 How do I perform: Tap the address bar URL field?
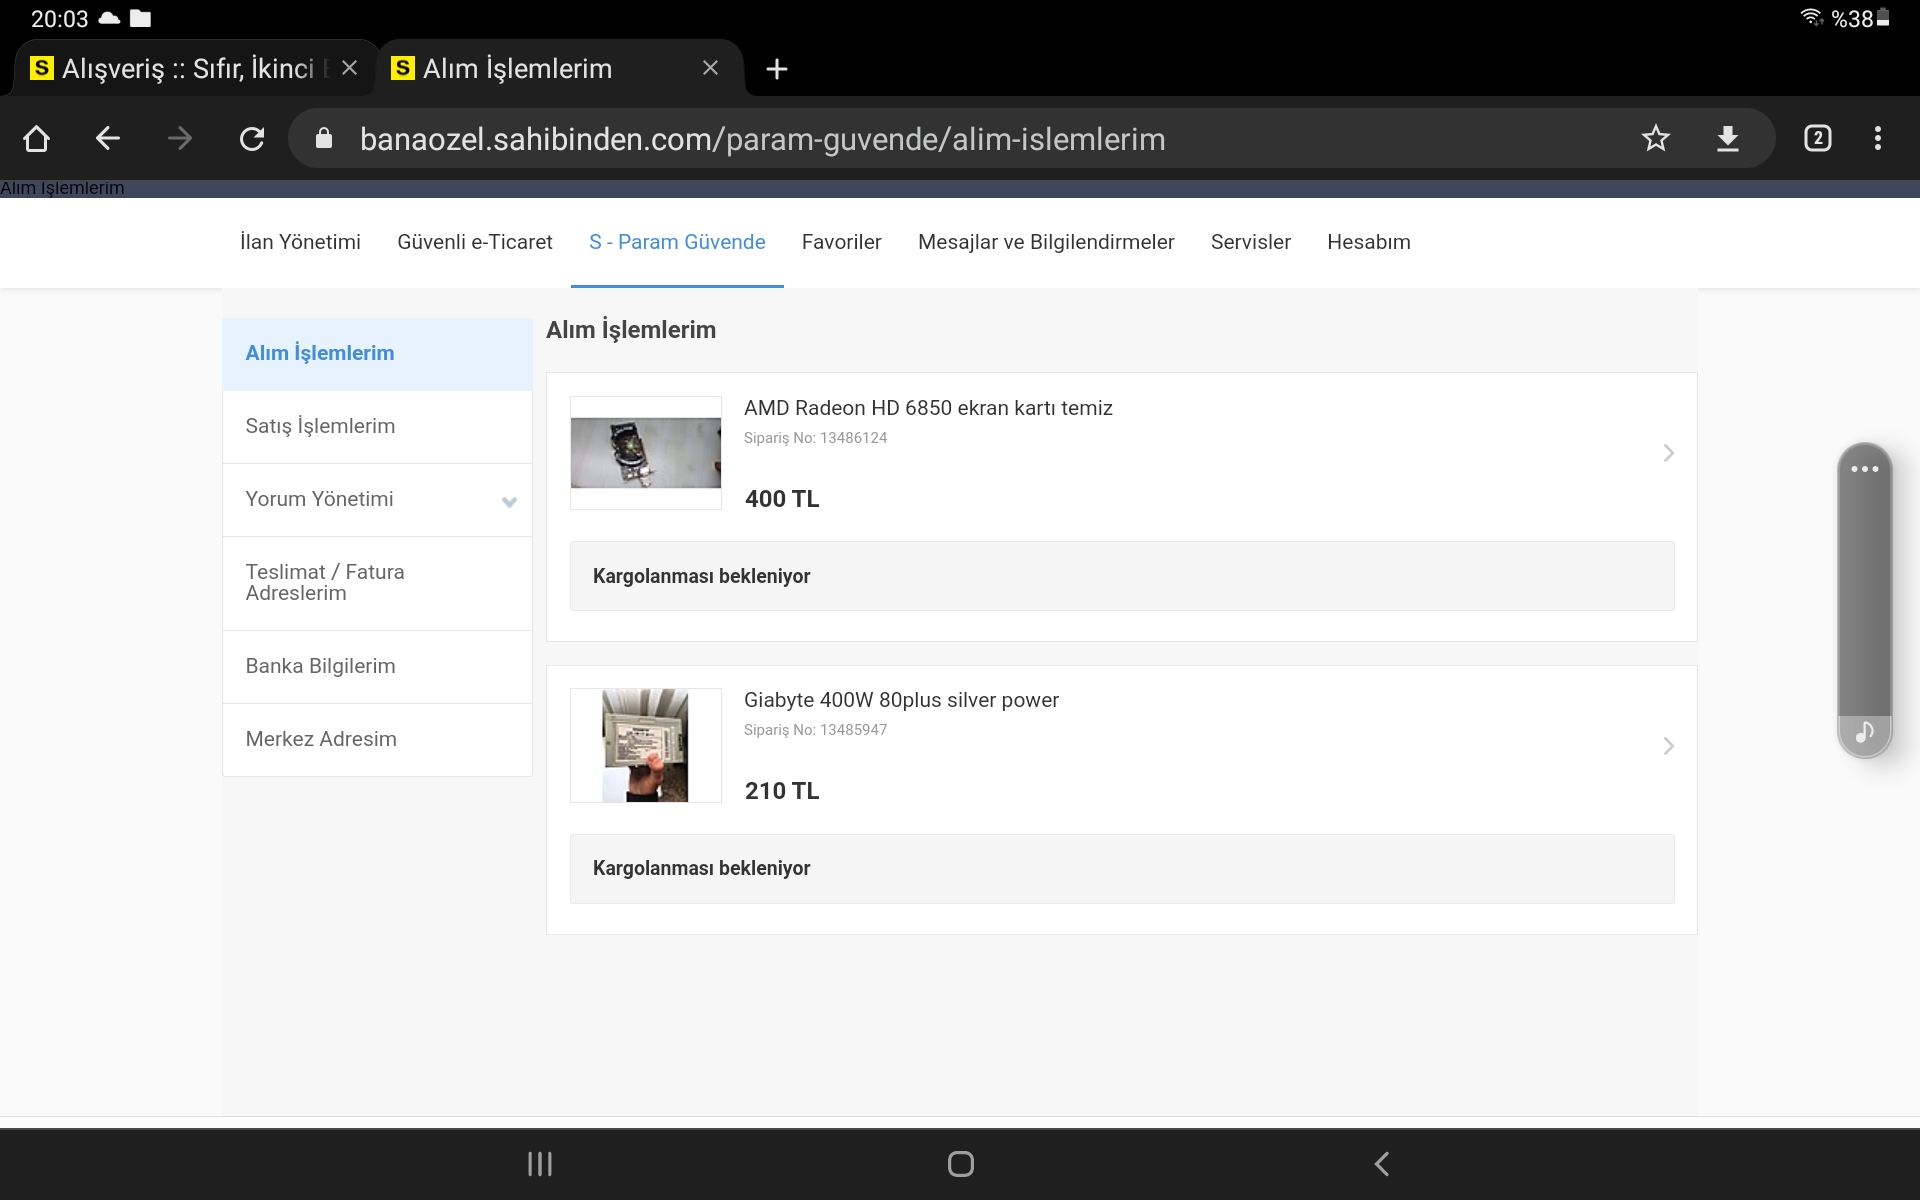(x=762, y=139)
